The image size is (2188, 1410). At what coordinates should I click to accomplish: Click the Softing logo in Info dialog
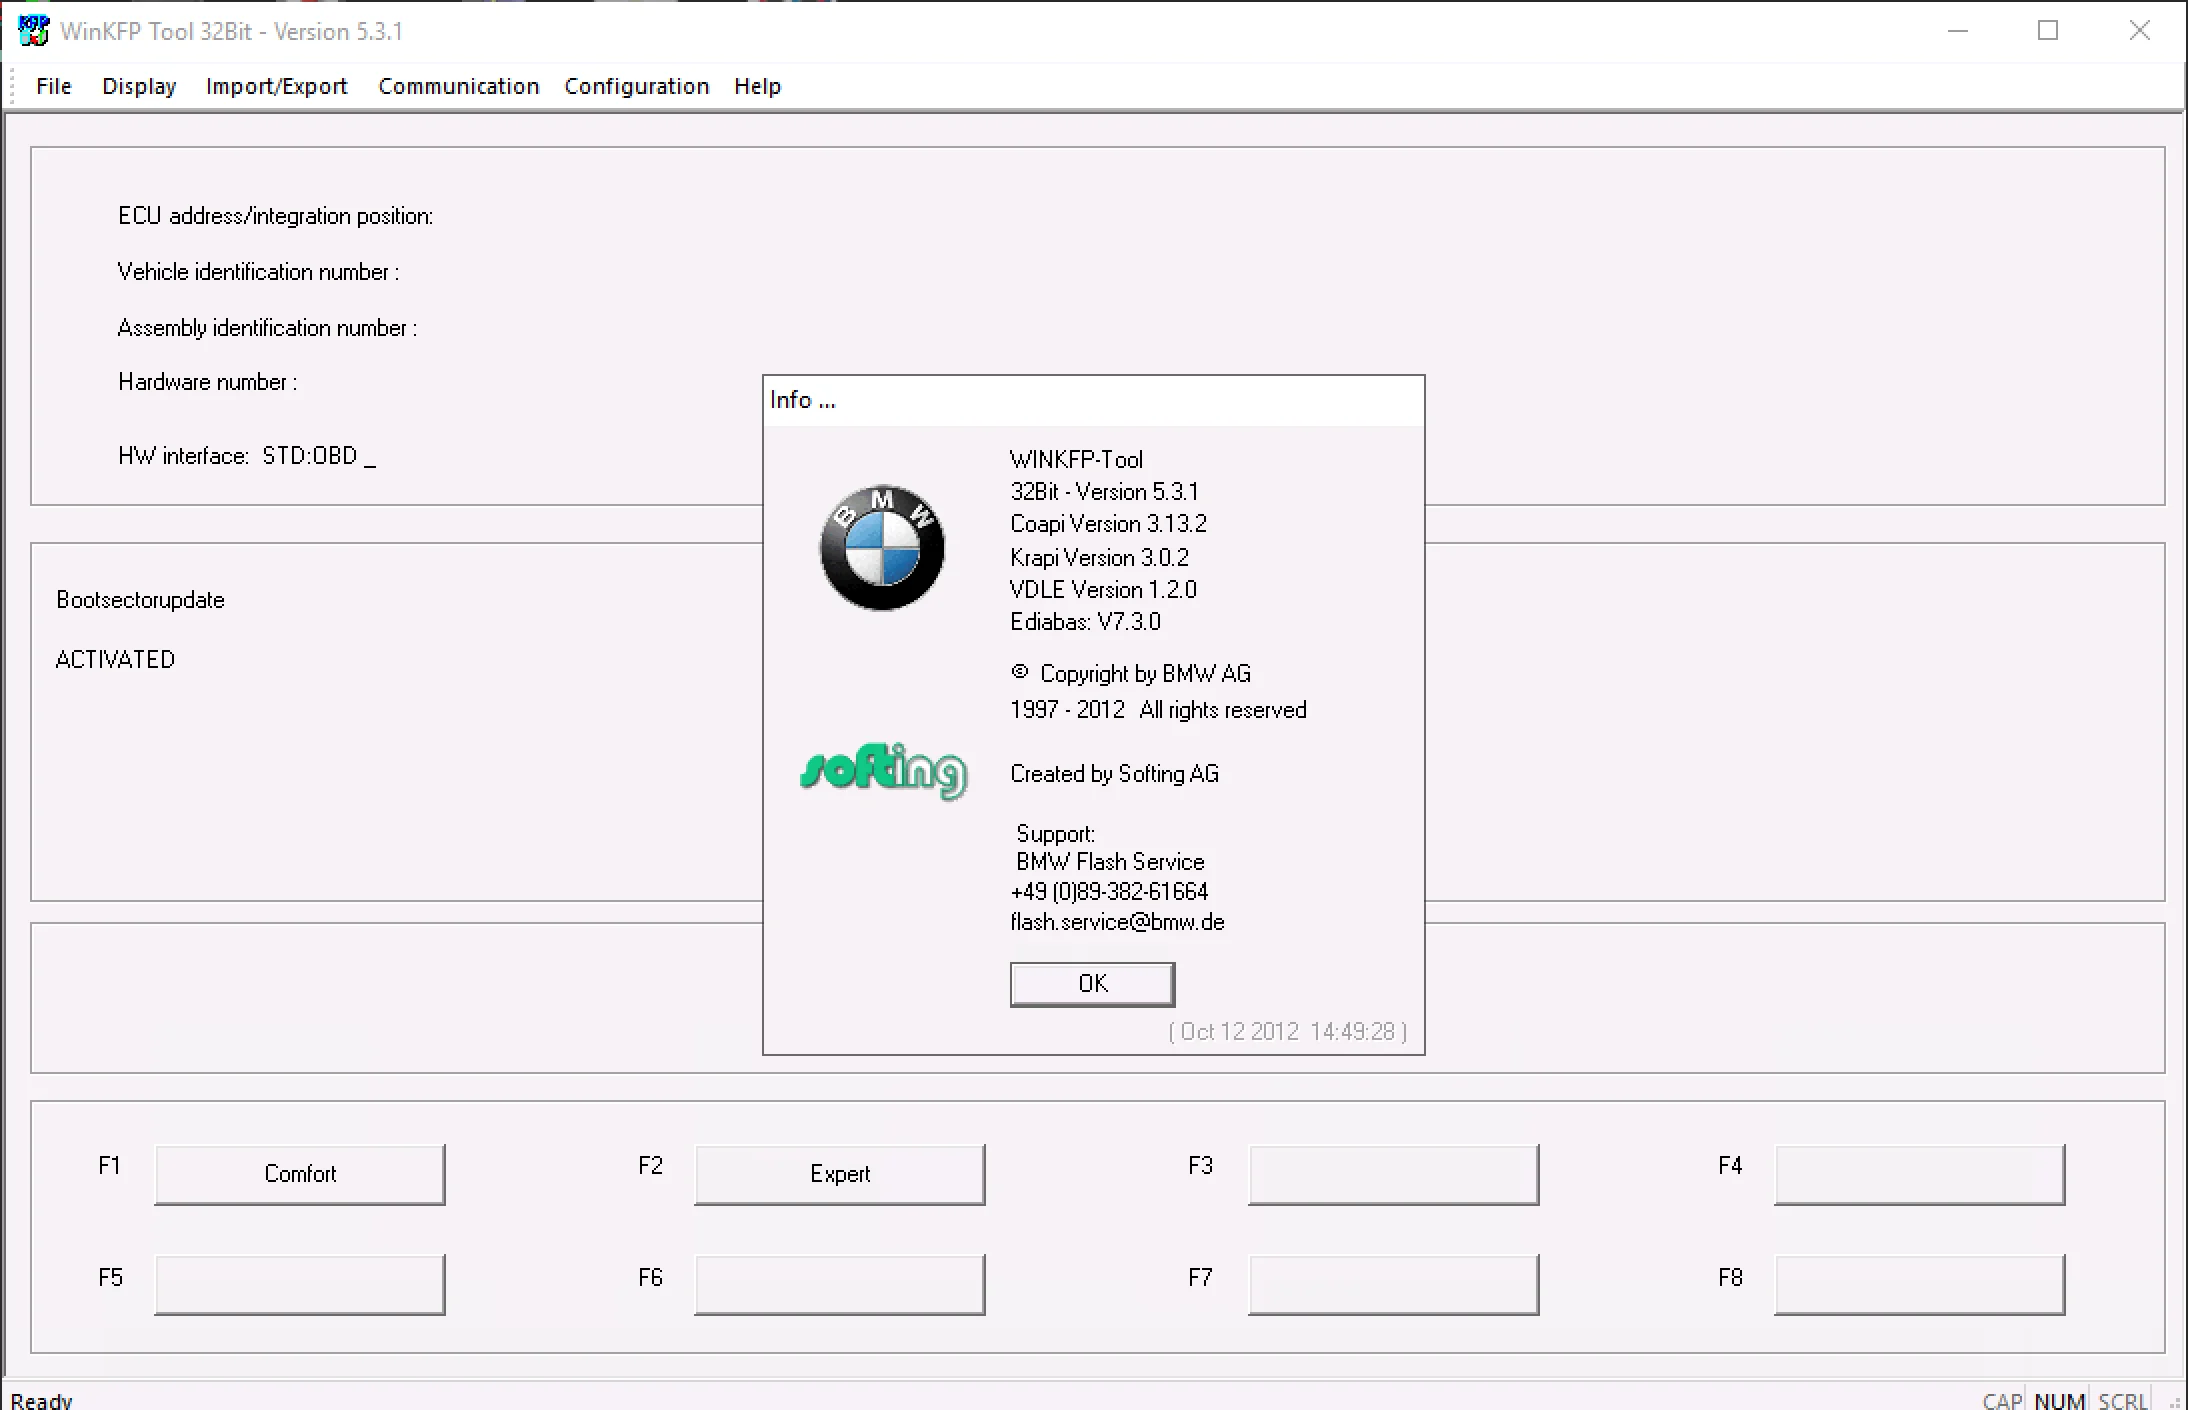point(884,771)
